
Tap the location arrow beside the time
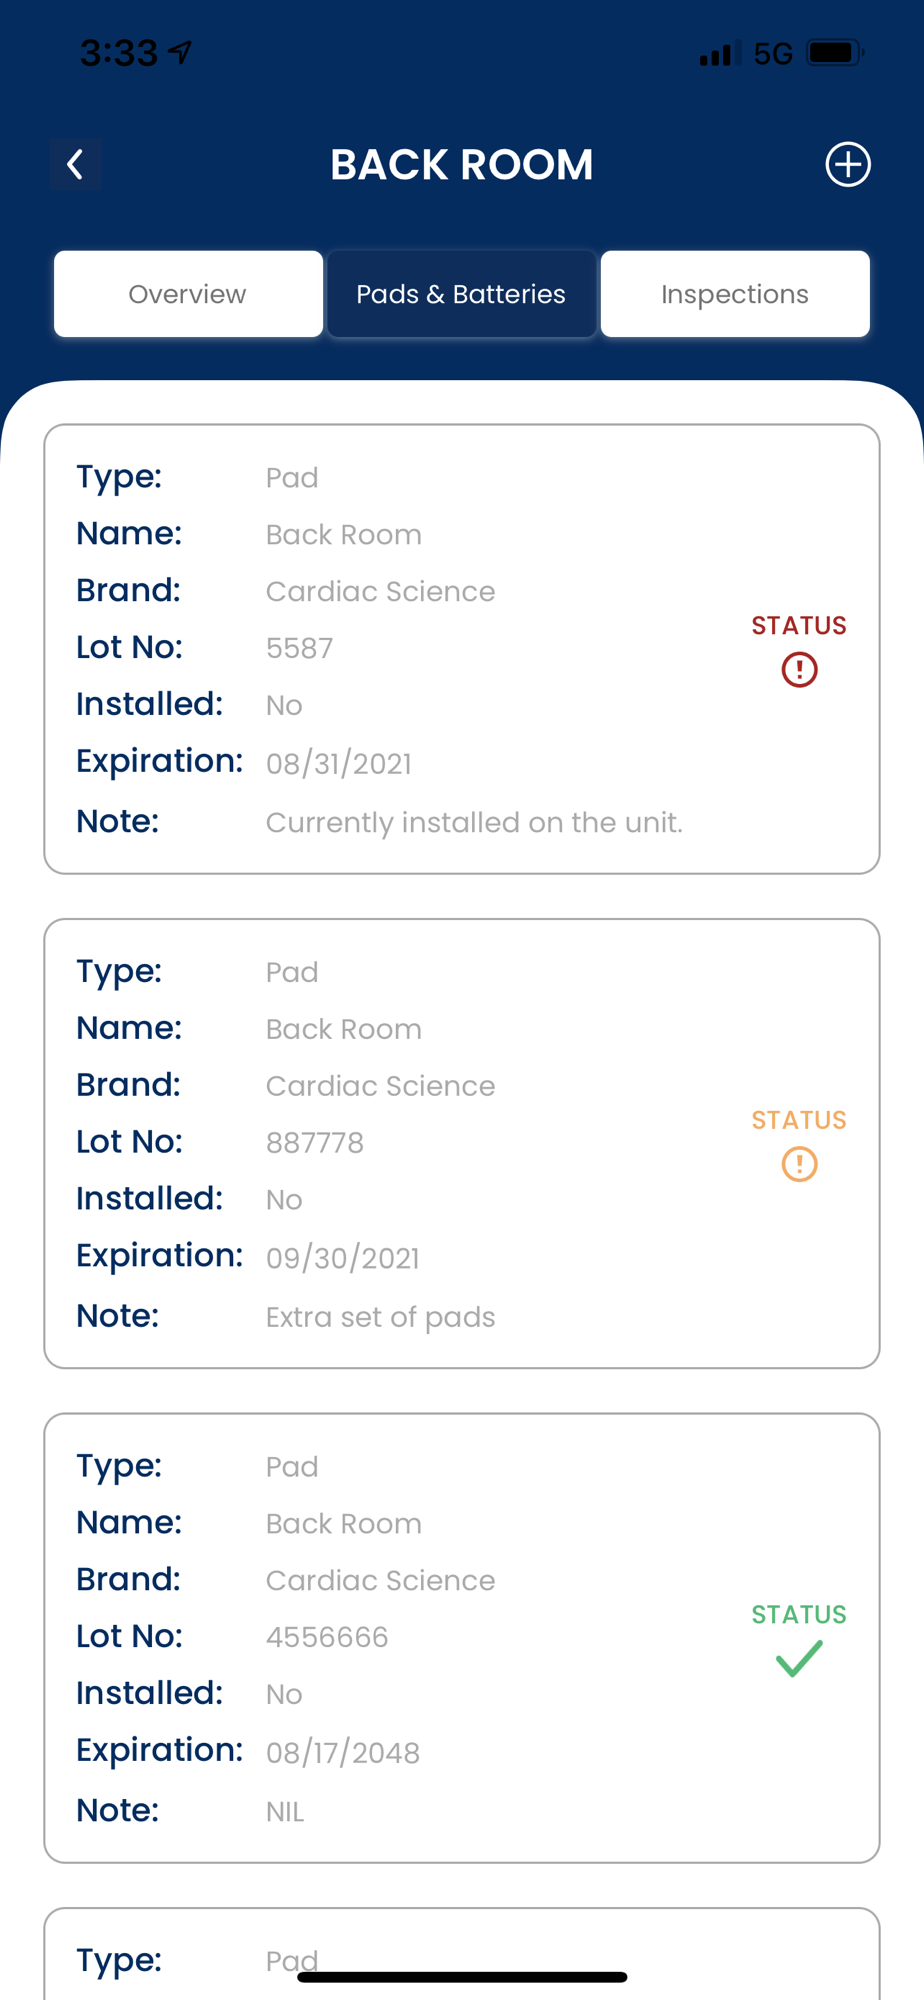click(x=181, y=52)
